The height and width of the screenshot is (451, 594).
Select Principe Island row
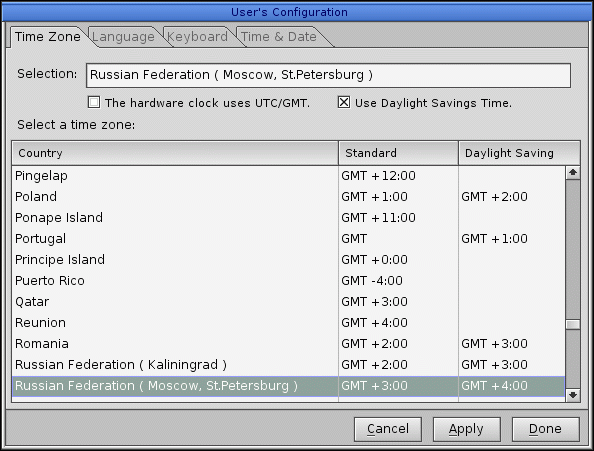[x=288, y=260]
